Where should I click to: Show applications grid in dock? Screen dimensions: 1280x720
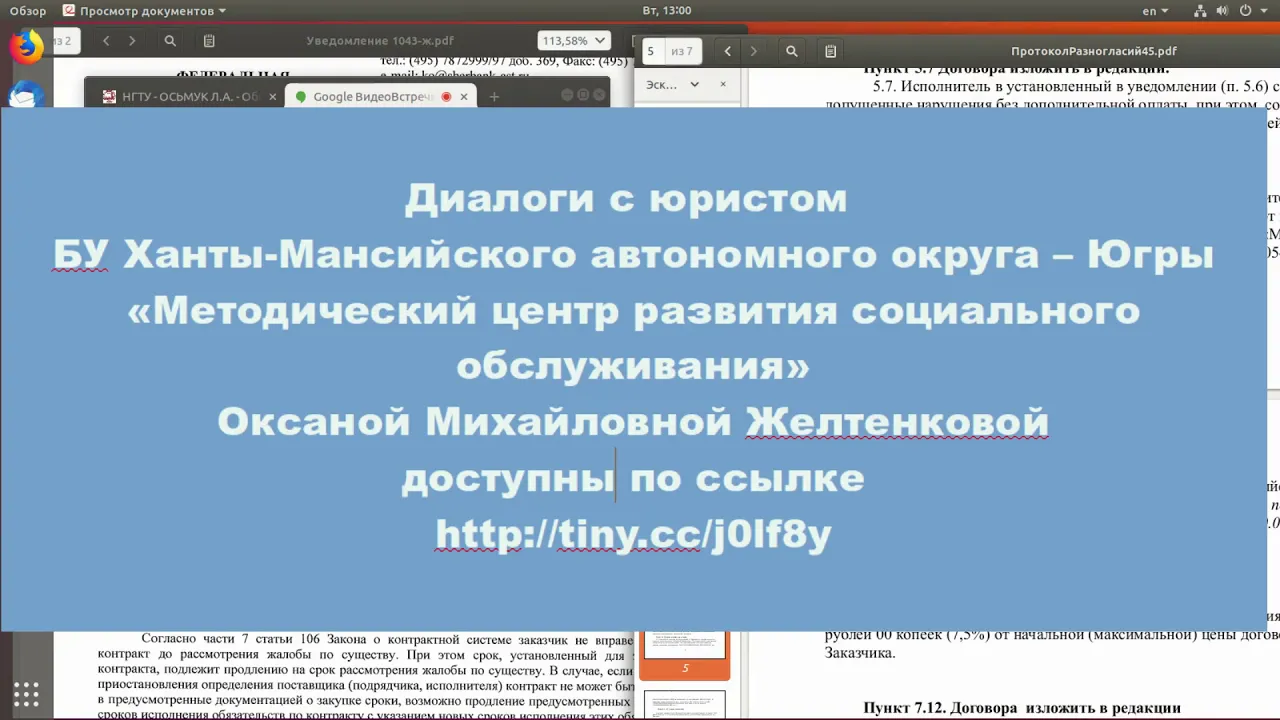tap(26, 694)
